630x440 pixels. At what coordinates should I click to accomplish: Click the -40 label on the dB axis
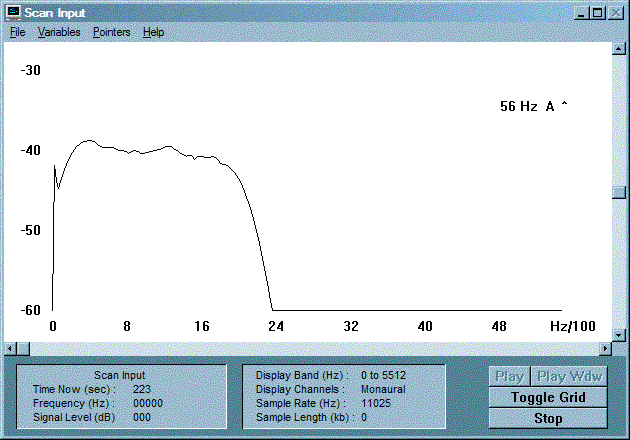click(x=31, y=150)
